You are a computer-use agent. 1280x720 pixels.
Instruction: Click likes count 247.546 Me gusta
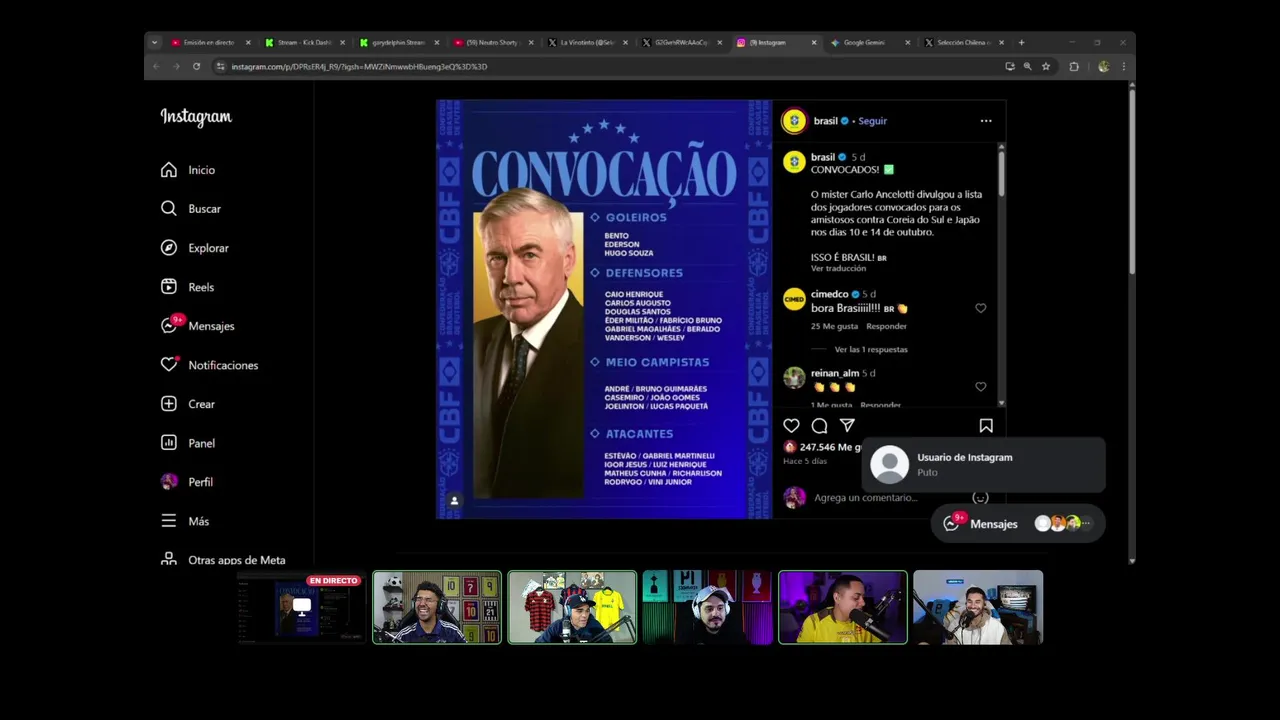pos(830,447)
